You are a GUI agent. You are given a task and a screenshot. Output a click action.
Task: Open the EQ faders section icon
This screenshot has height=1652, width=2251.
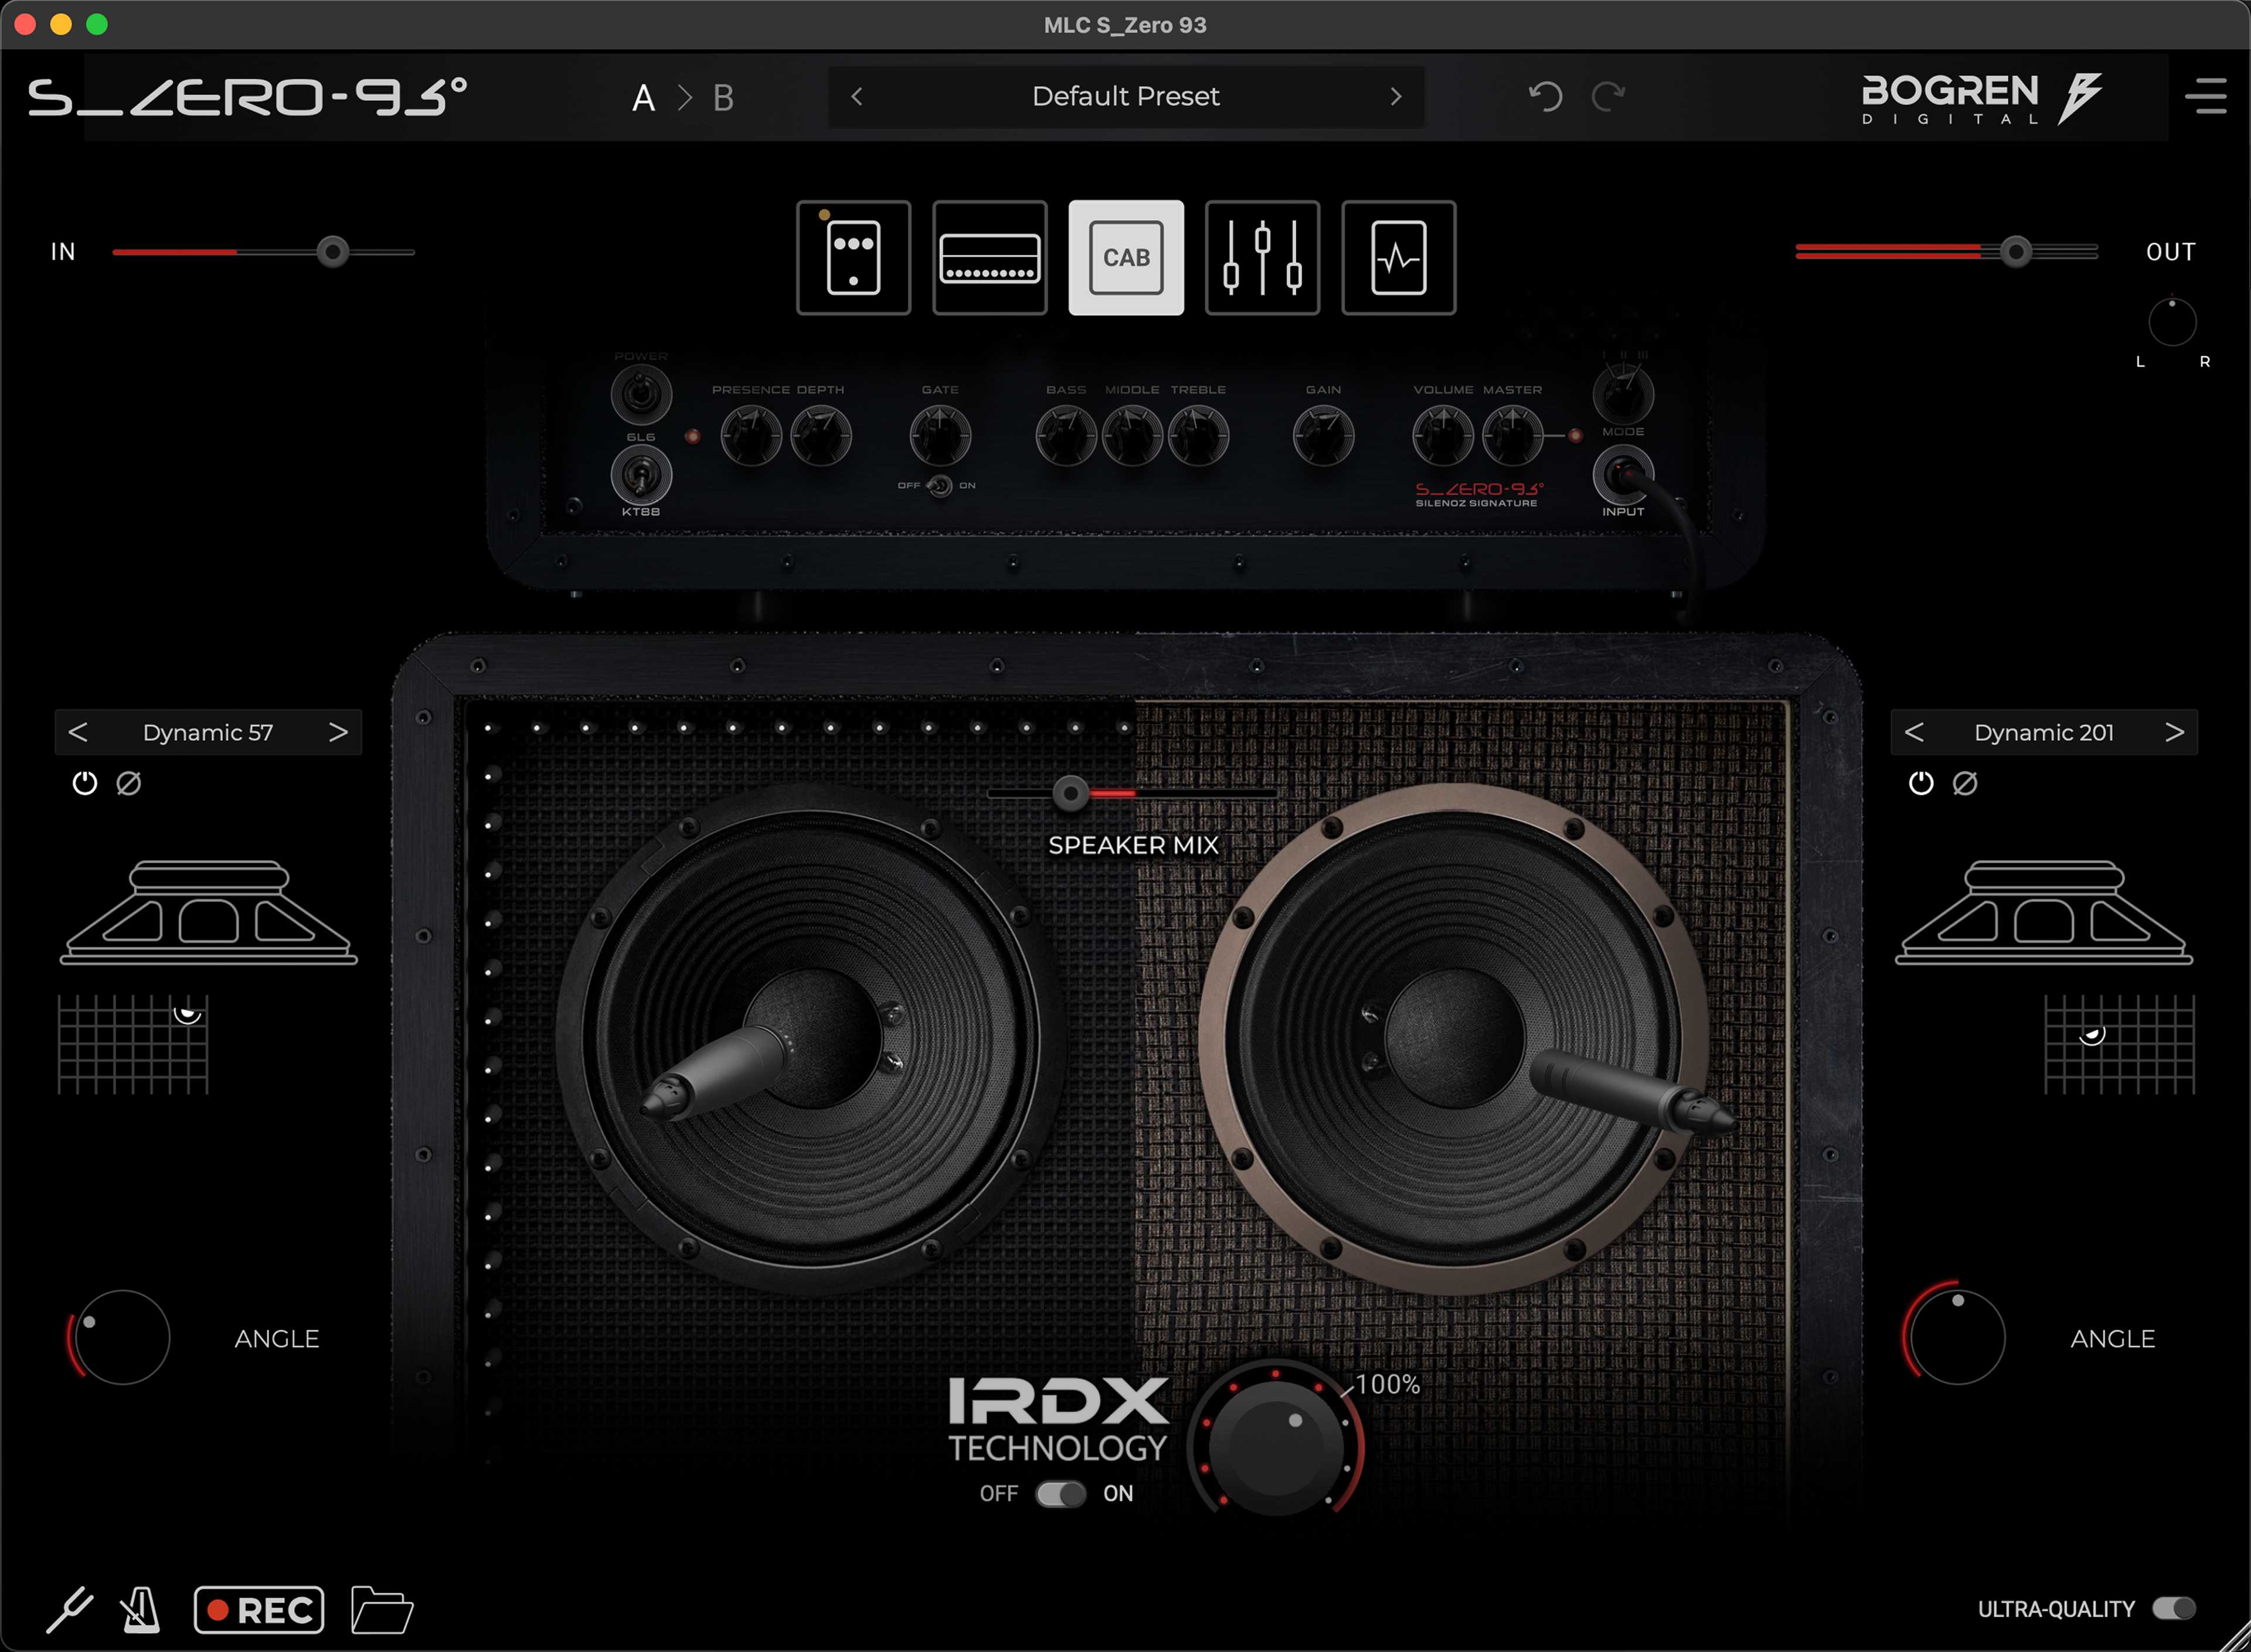click(1262, 258)
